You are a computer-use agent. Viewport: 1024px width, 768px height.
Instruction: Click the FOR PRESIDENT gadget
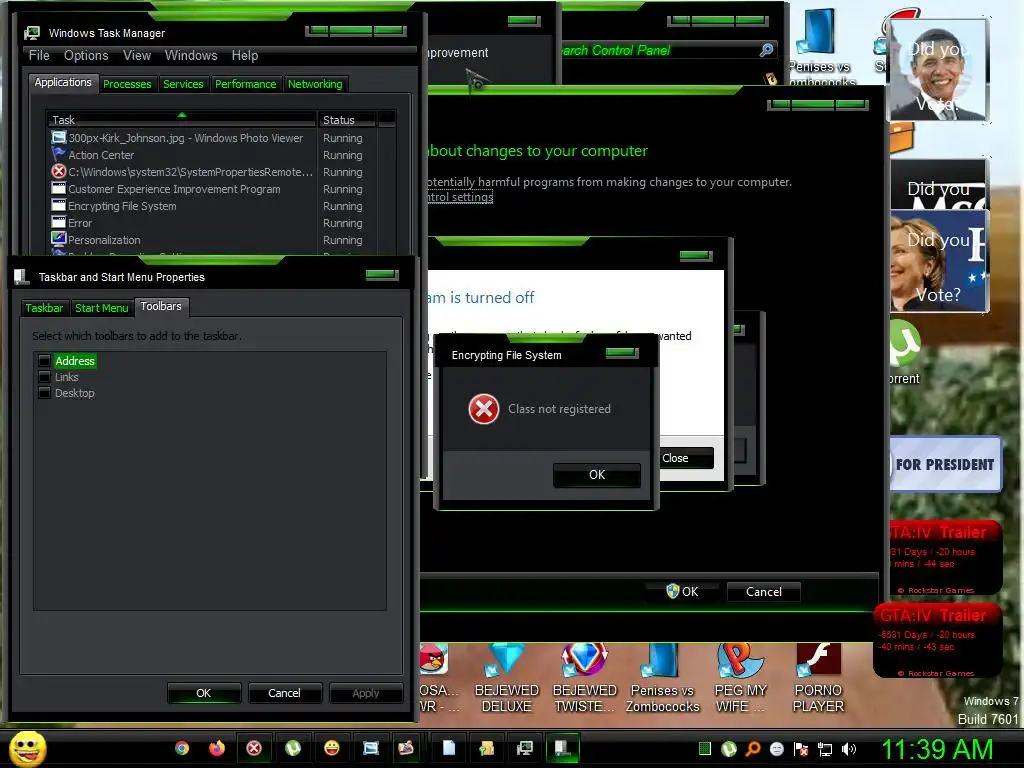945,464
